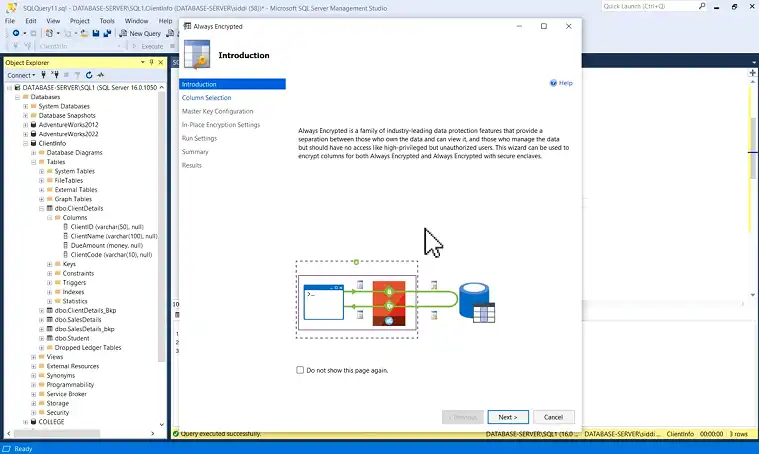Open the Object Explorer window position dropdown arrow

click(x=142, y=62)
